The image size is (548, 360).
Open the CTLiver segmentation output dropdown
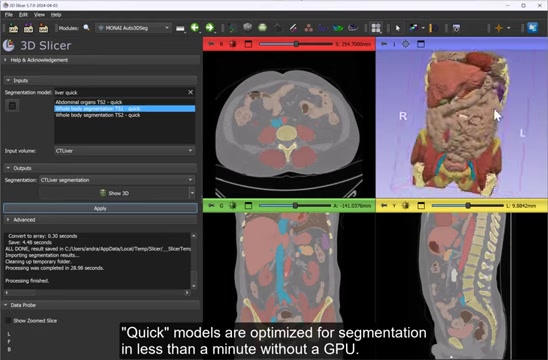(x=117, y=180)
